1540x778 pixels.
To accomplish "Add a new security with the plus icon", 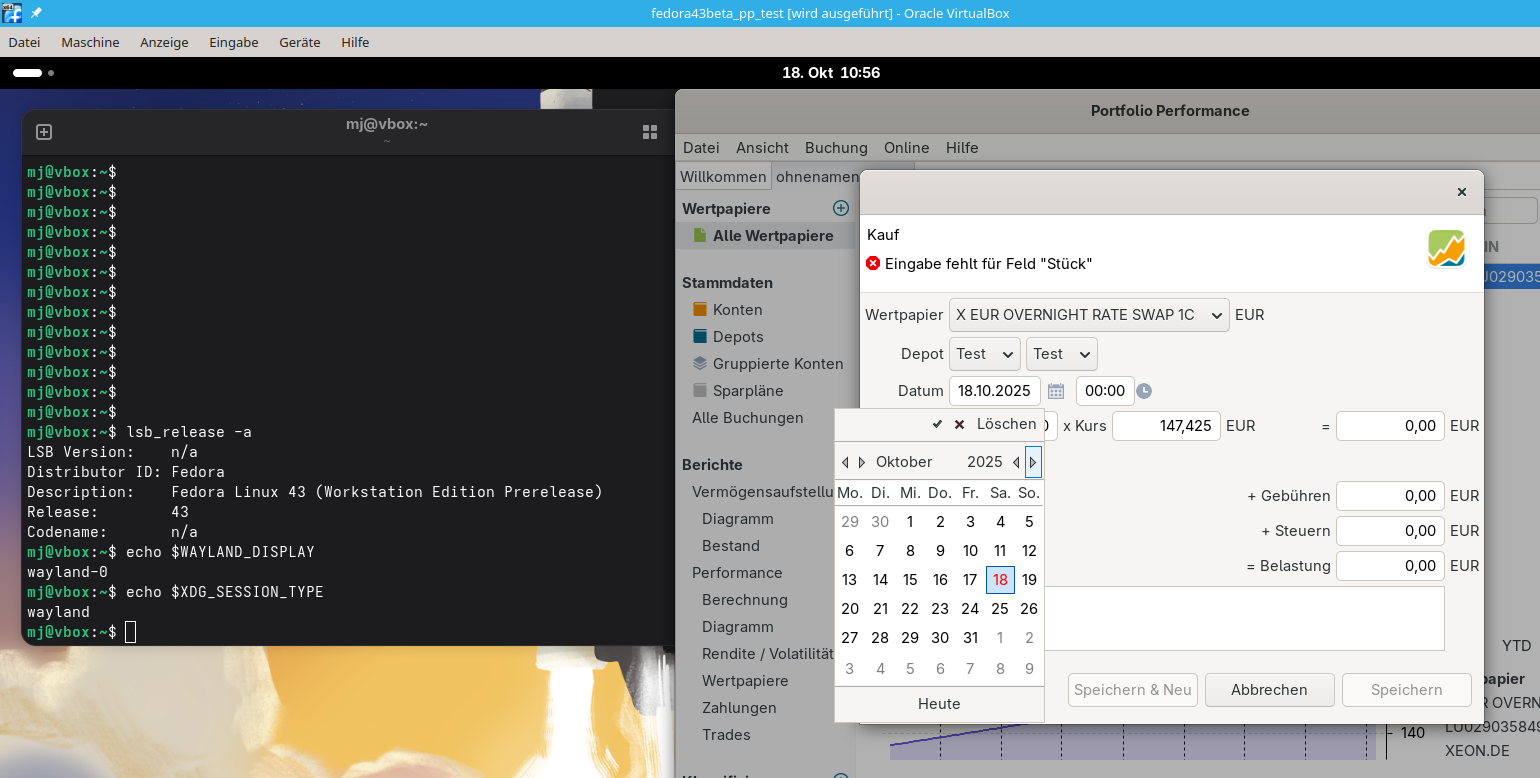I will (x=841, y=208).
